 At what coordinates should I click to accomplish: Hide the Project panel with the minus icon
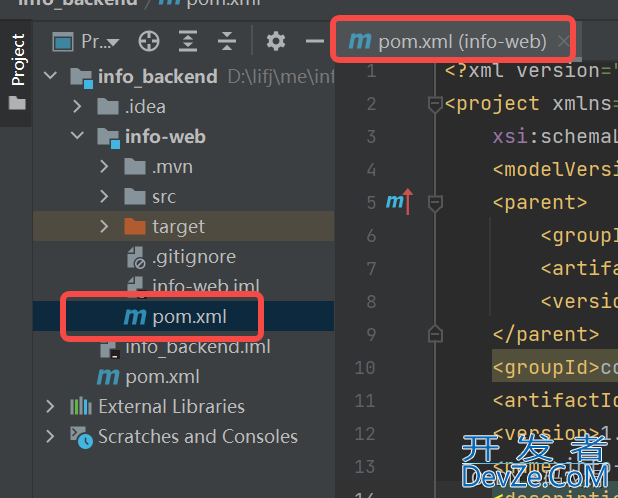[315, 41]
